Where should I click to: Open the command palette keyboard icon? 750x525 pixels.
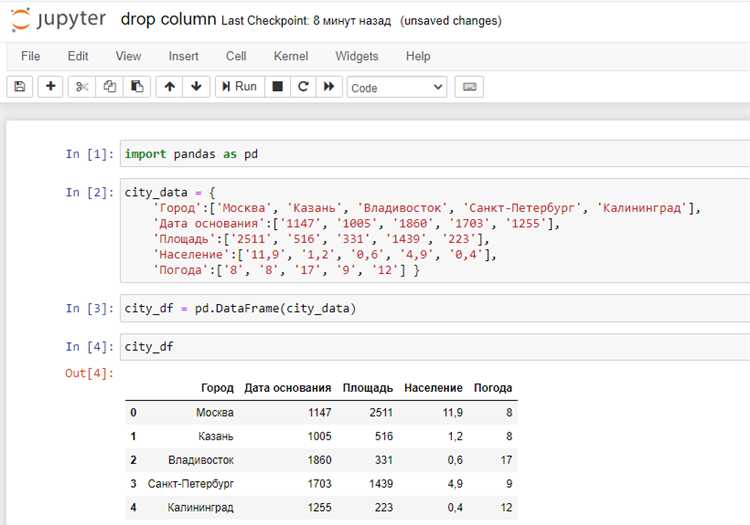(x=469, y=87)
